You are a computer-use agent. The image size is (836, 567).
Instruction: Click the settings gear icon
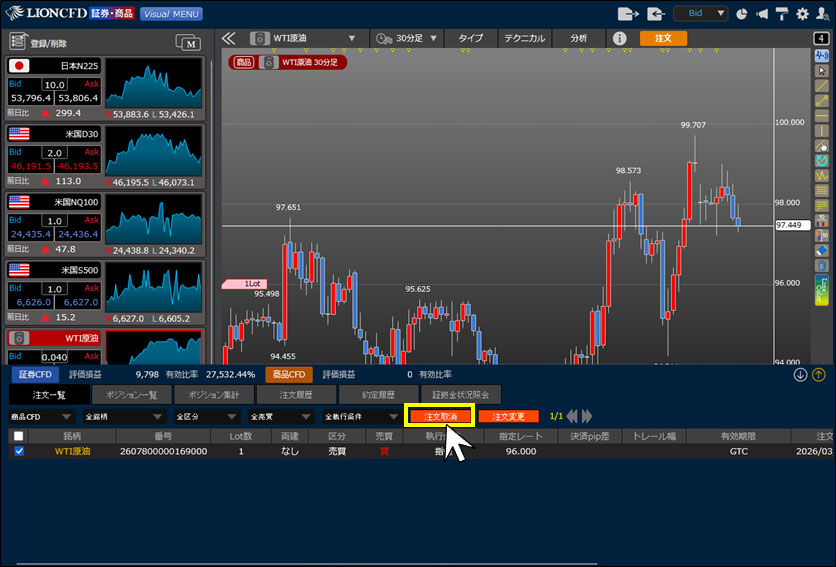pos(801,14)
